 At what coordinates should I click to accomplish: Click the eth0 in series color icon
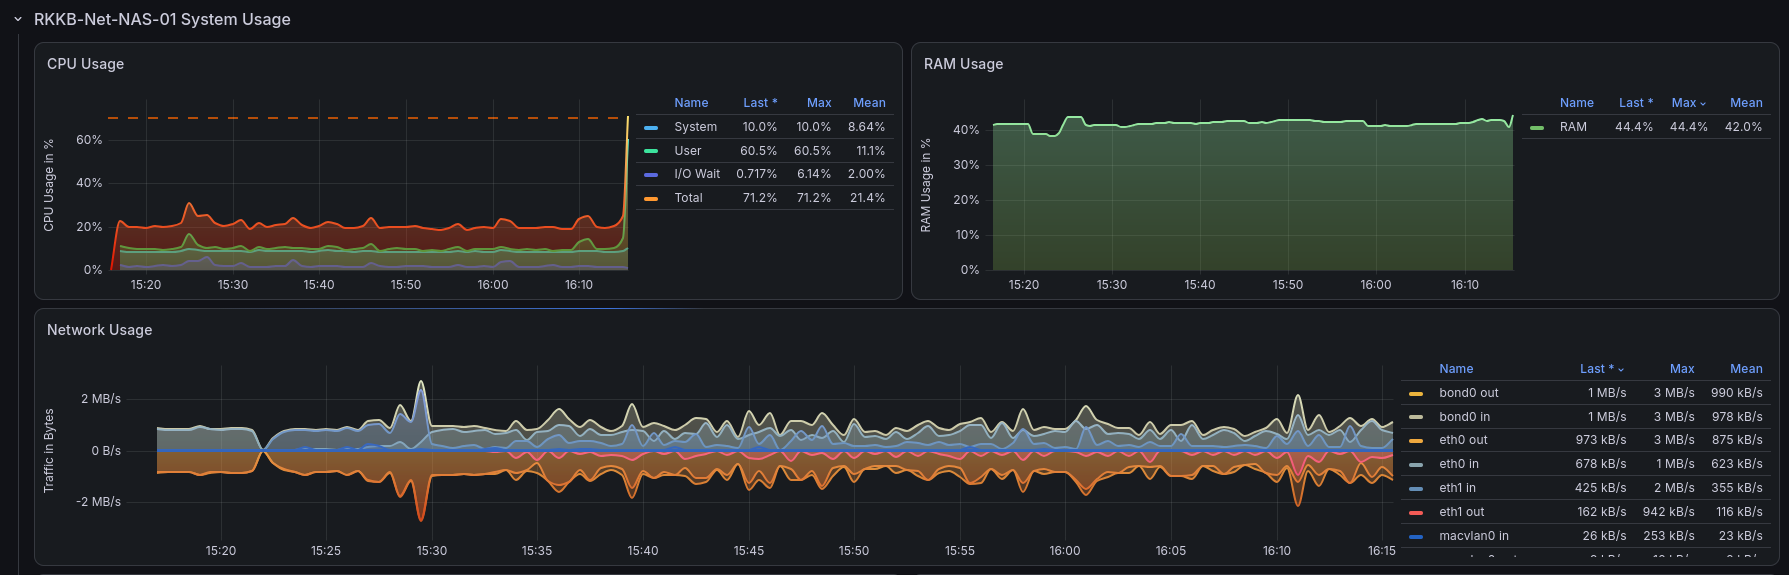point(1416,465)
